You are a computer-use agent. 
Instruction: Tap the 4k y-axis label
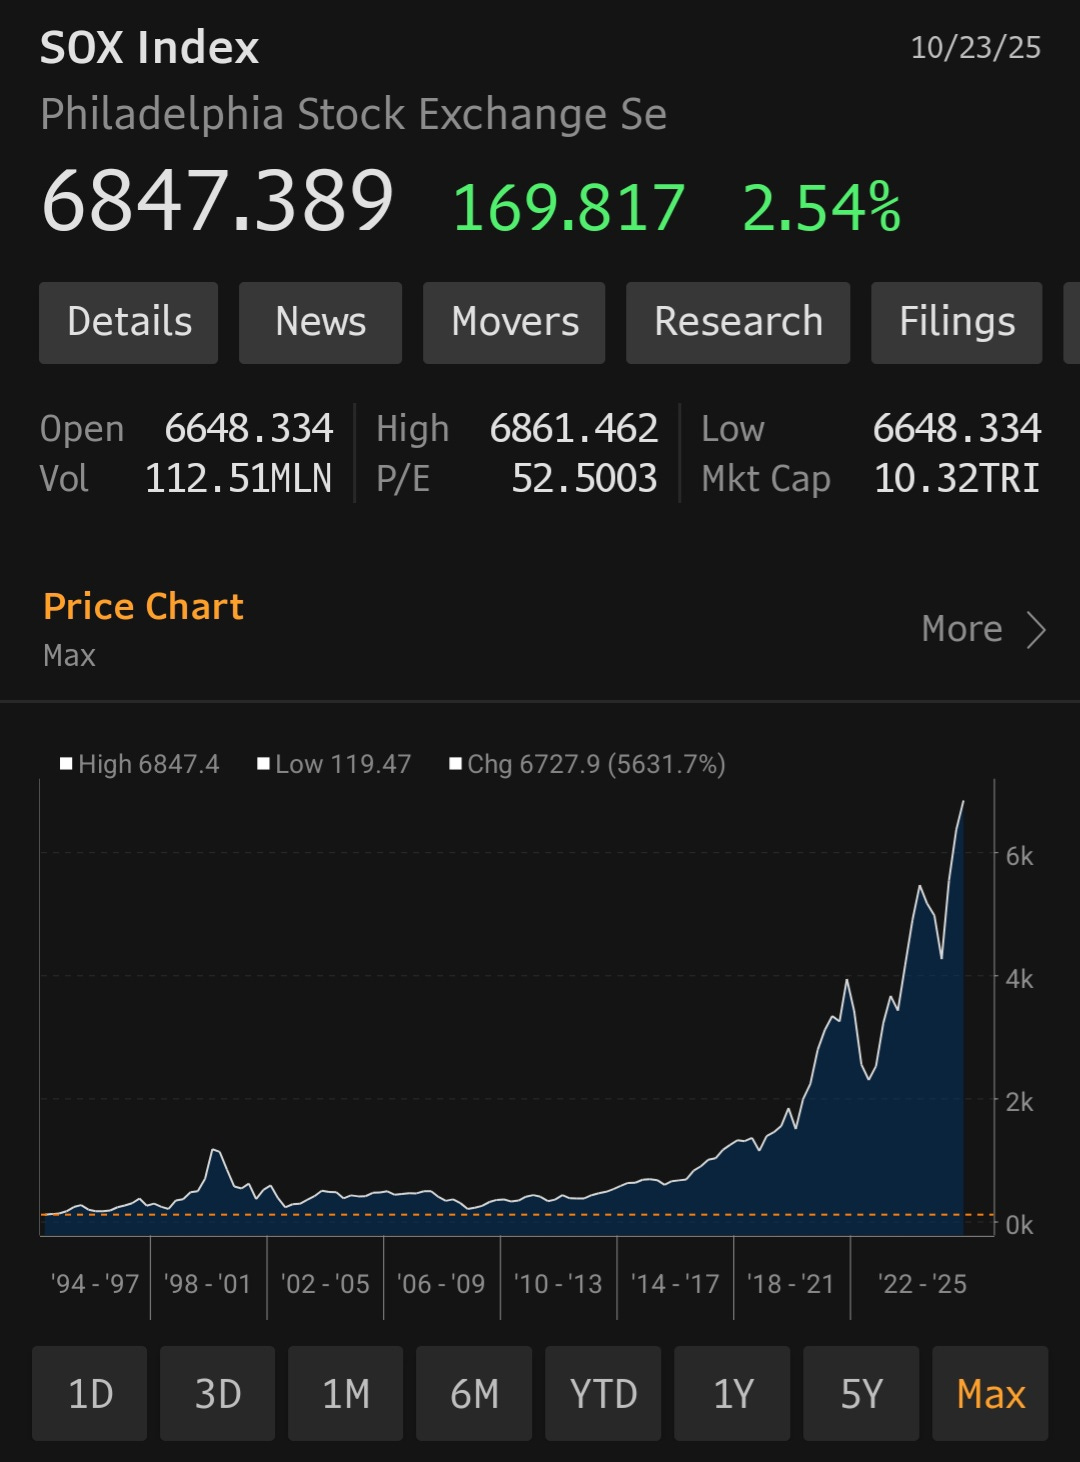pyautogui.click(x=1019, y=979)
